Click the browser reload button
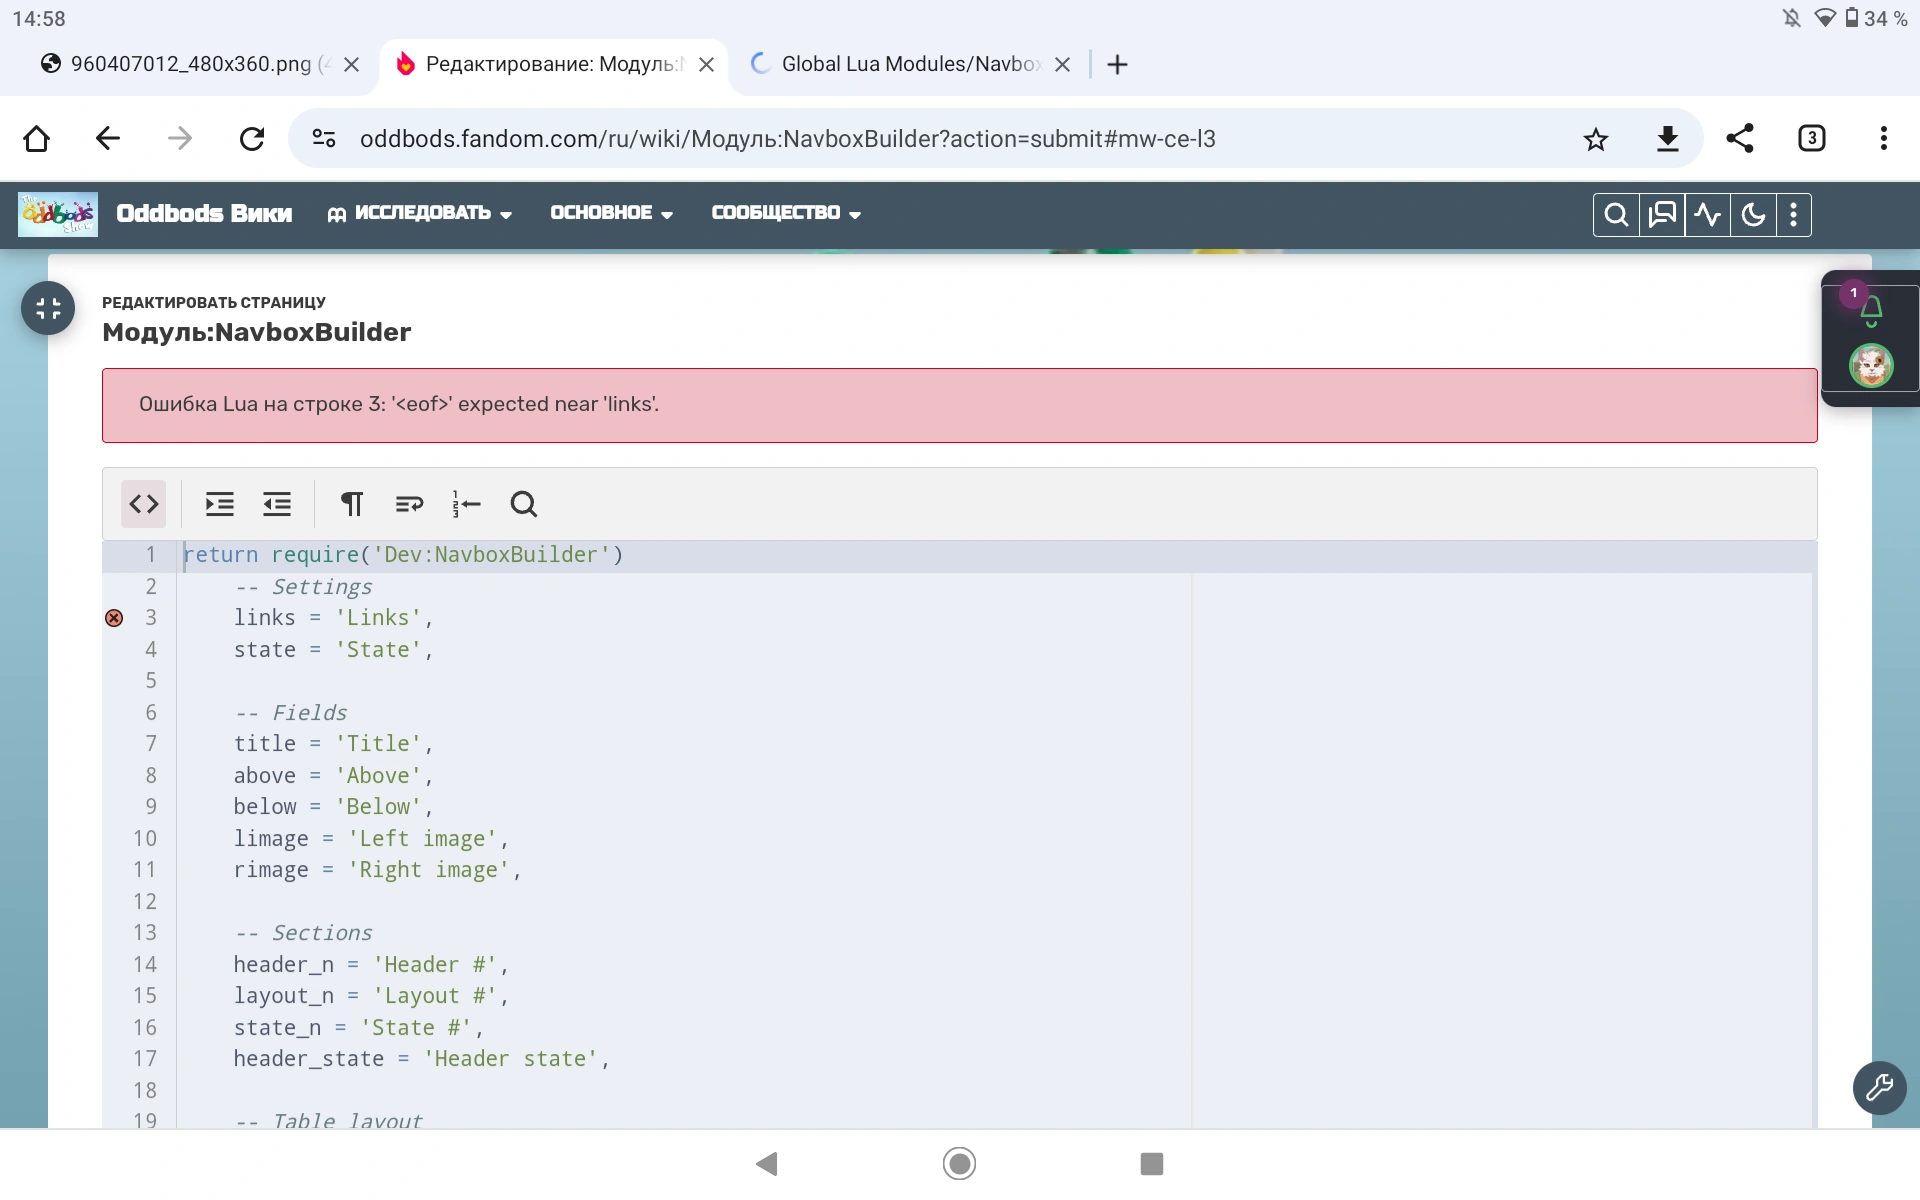1920x1200 pixels. (252, 138)
